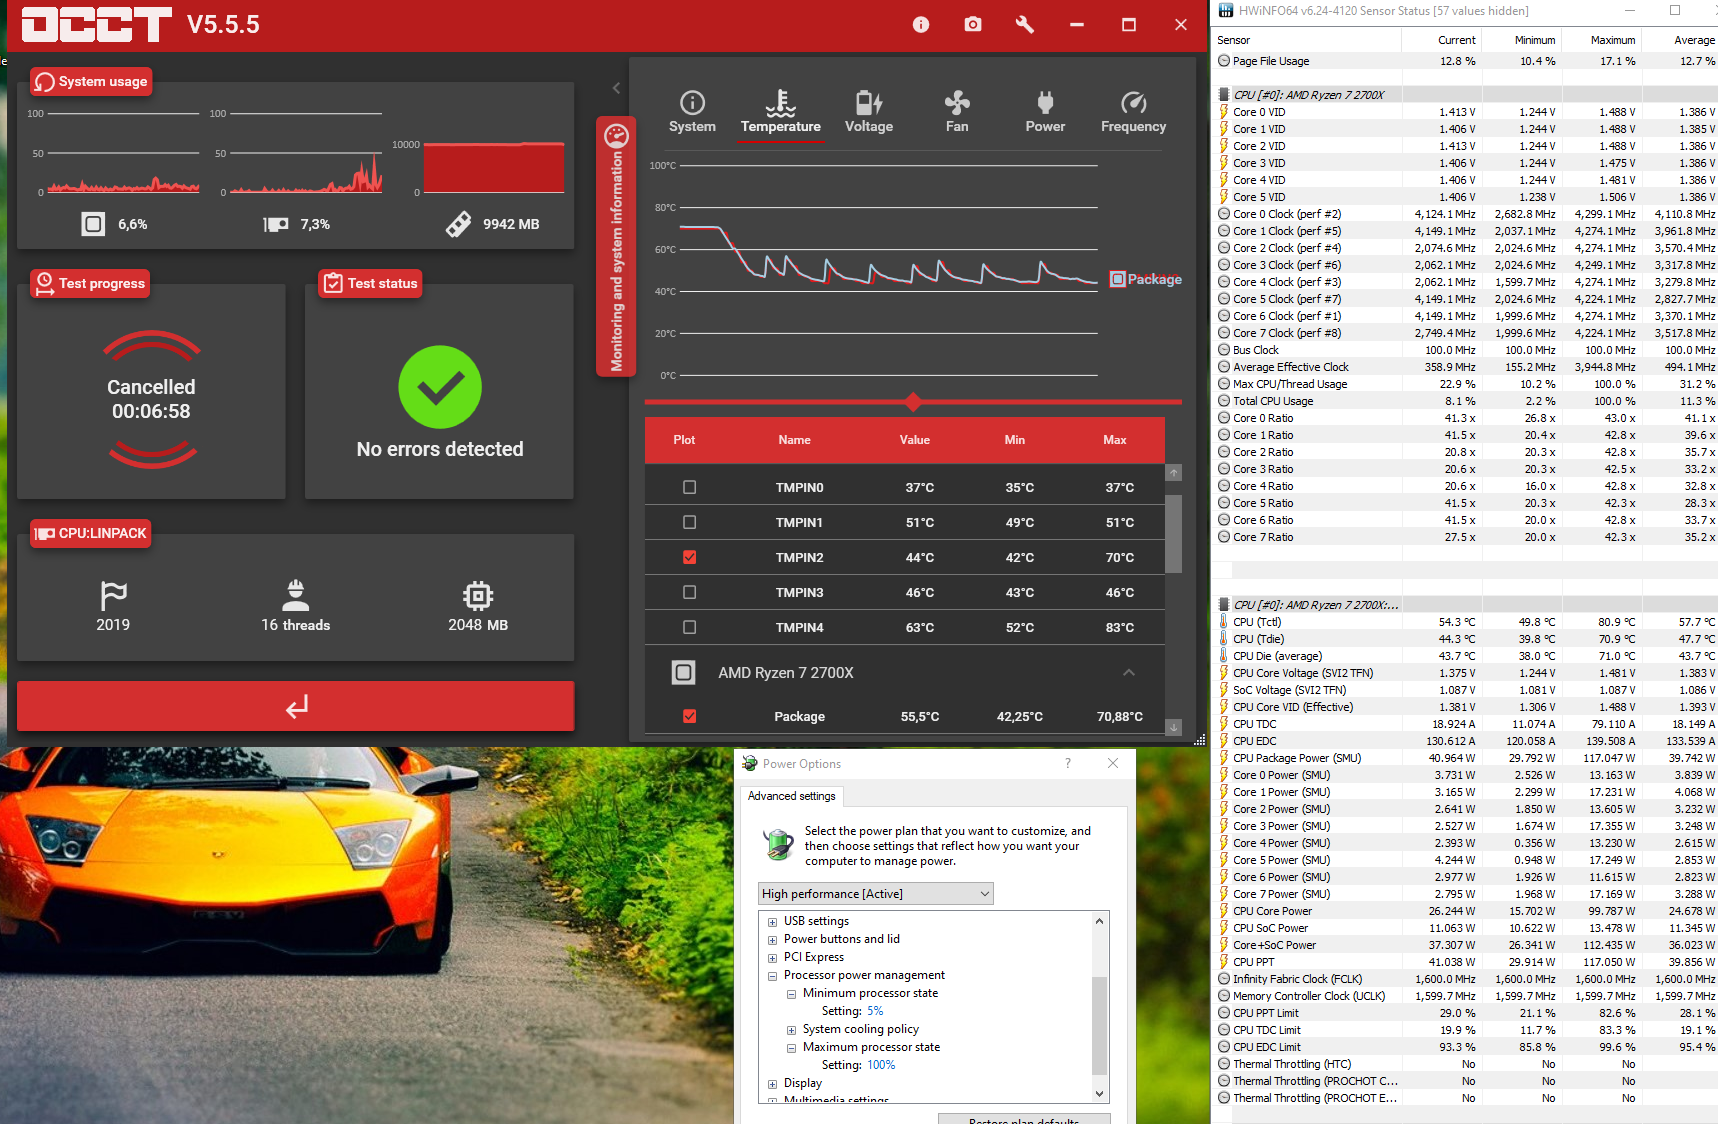1721x1125 pixels.
Task: Switch to the System monitoring tab
Action: (x=692, y=112)
